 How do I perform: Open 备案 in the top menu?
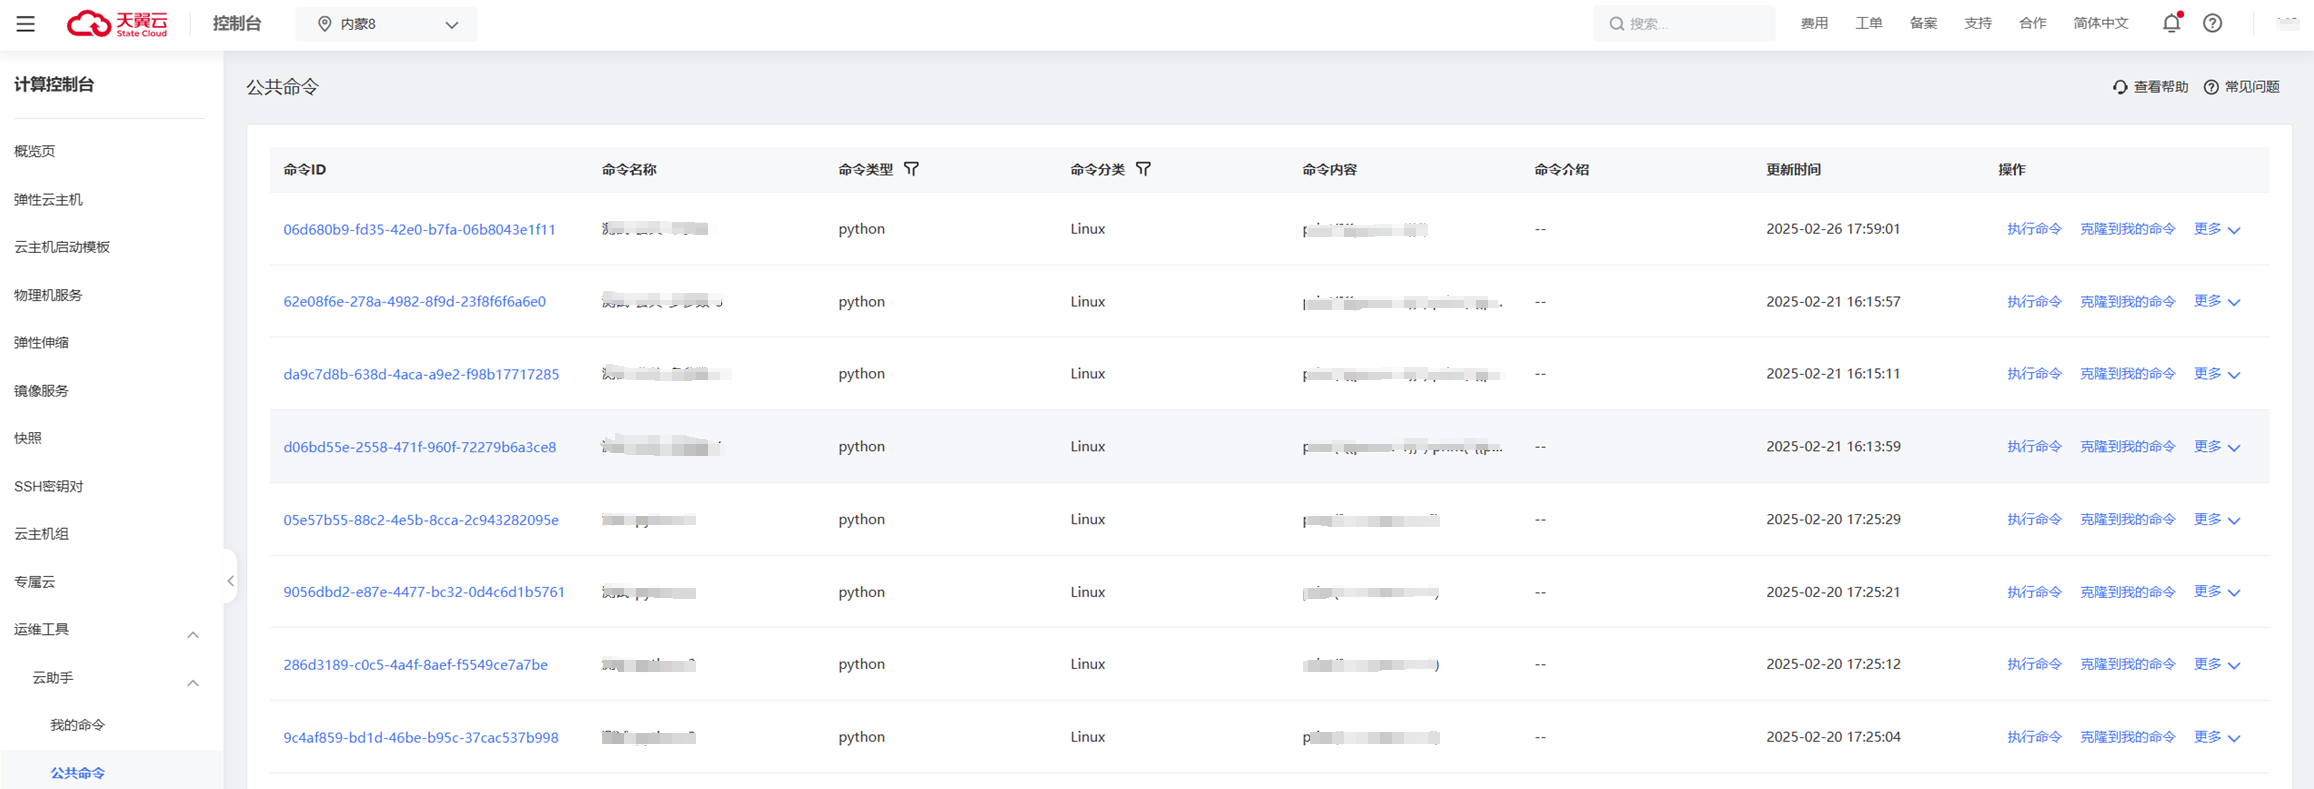click(x=1923, y=23)
